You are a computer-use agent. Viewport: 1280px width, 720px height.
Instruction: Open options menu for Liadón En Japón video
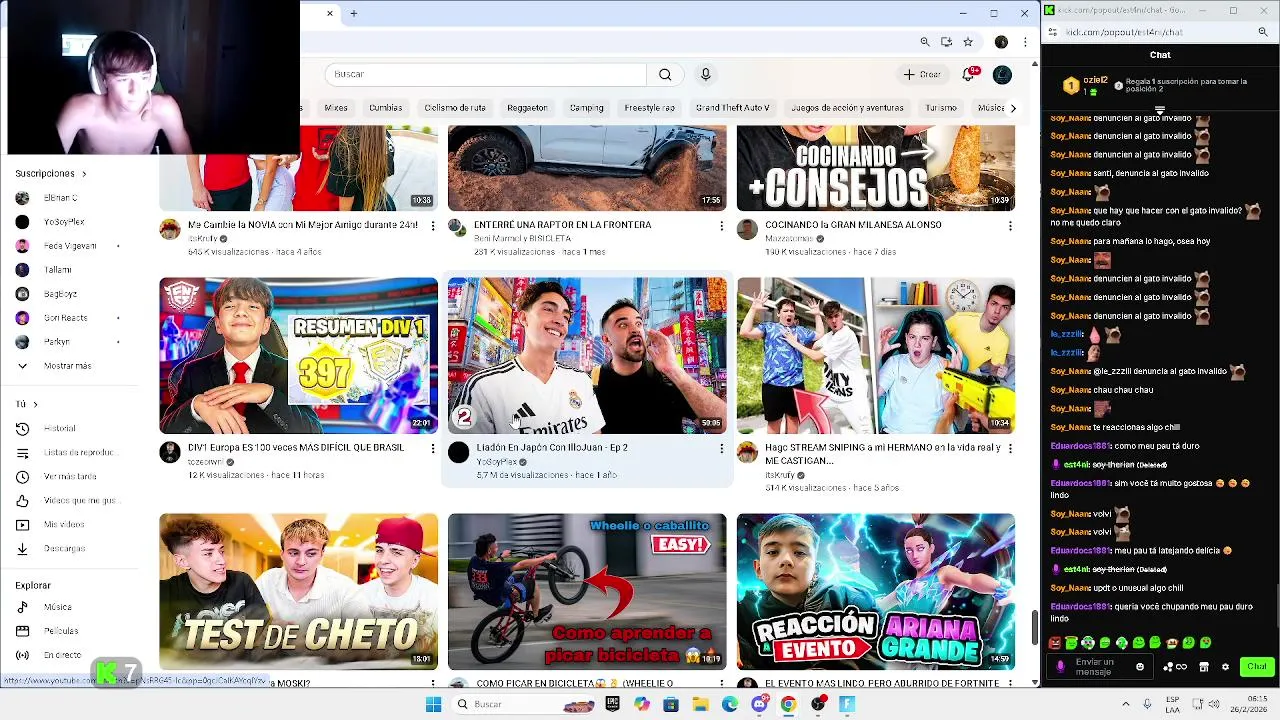(721, 449)
